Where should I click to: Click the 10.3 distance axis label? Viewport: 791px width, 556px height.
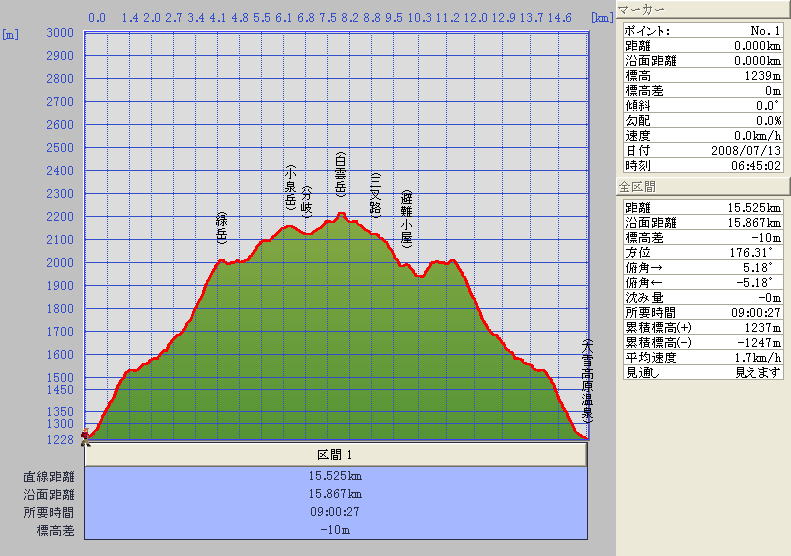coord(420,18)
